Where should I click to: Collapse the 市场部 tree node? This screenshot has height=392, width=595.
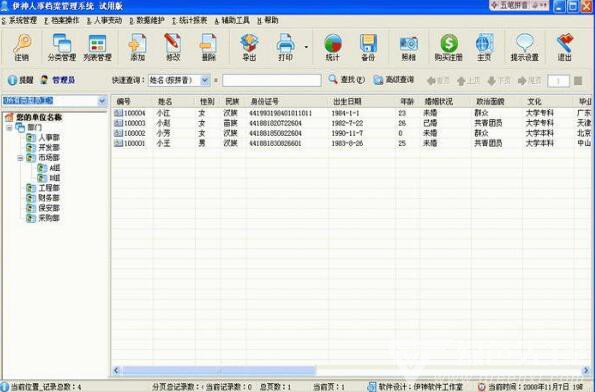pos(20,158)
